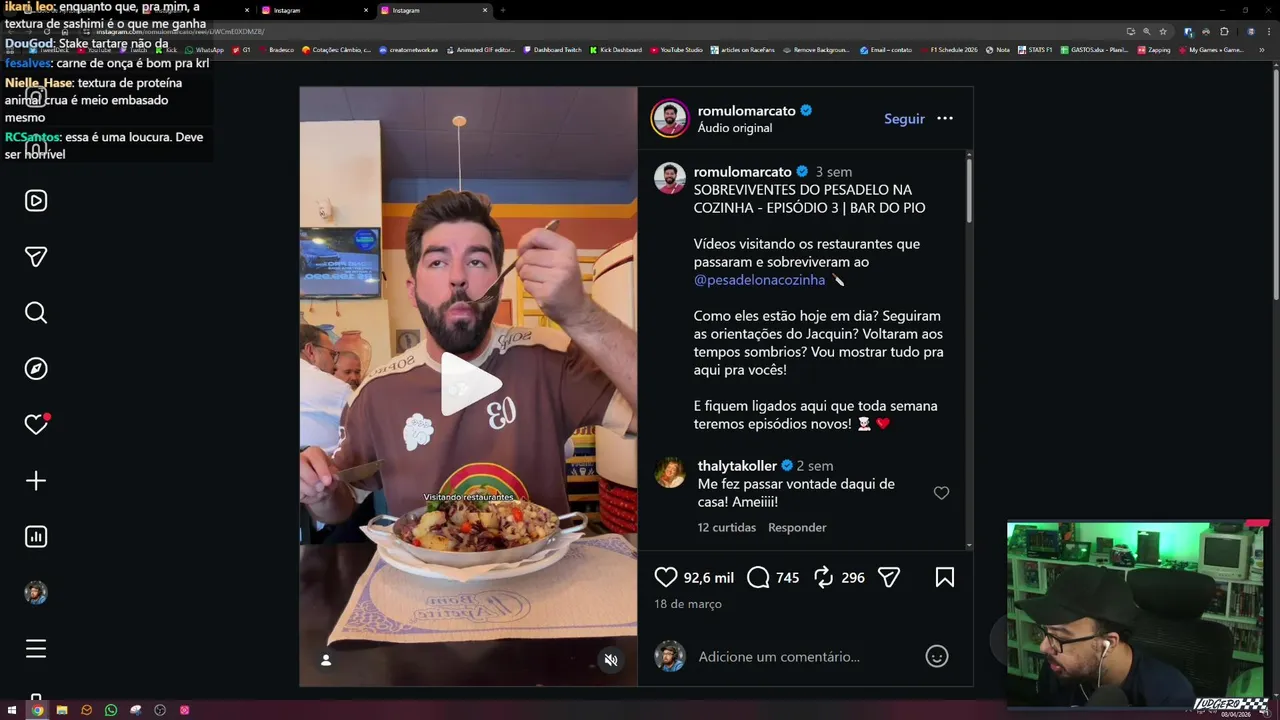Open Instagram Reels from sidebar
Viewport: 1280px width, 720px height.
click(36, 201)
